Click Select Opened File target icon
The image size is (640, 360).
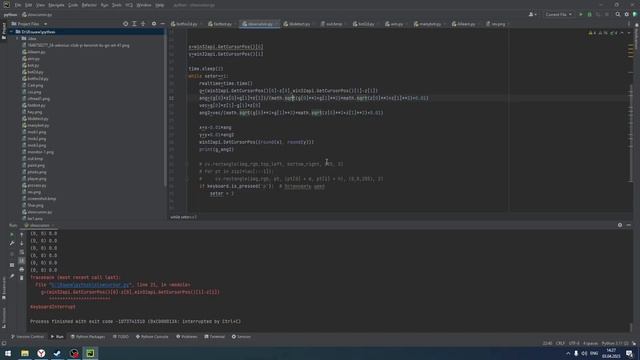[x=125, y=24]
